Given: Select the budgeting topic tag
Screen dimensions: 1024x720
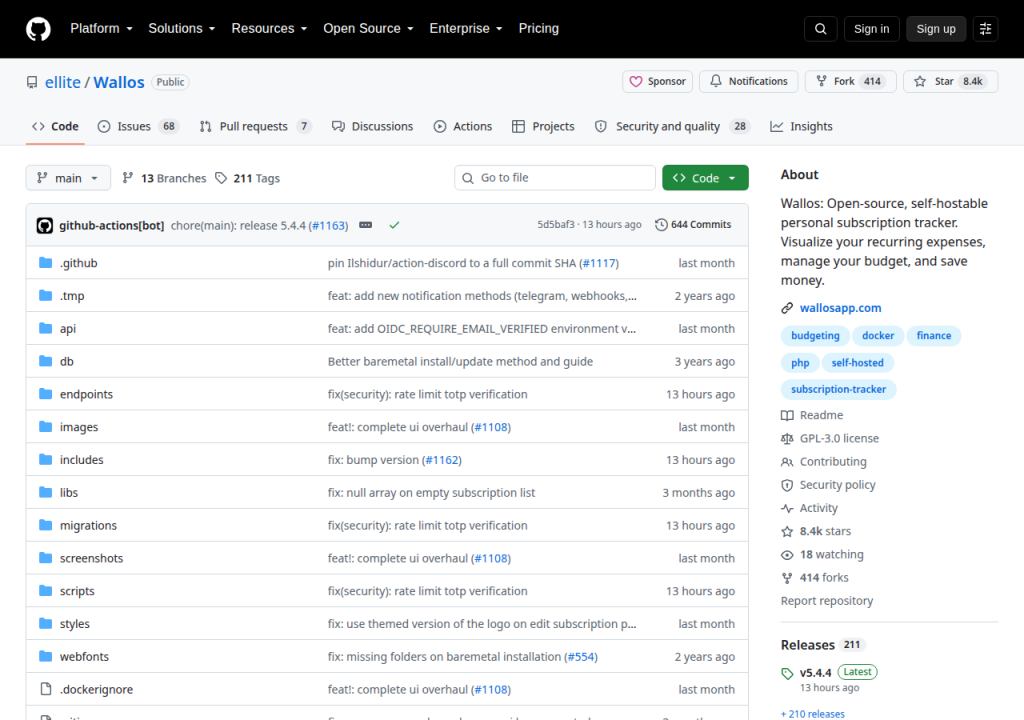Looking at the screenshot, I should click(815, 336).
